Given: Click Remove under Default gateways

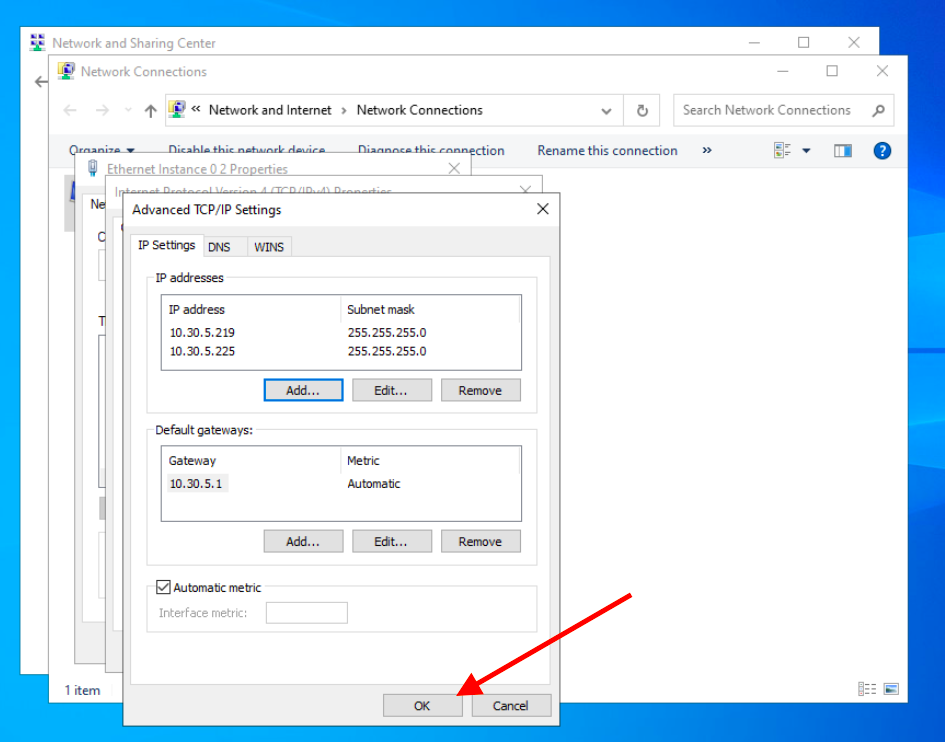Looking at the screenshot, I should tap(480, 541).
